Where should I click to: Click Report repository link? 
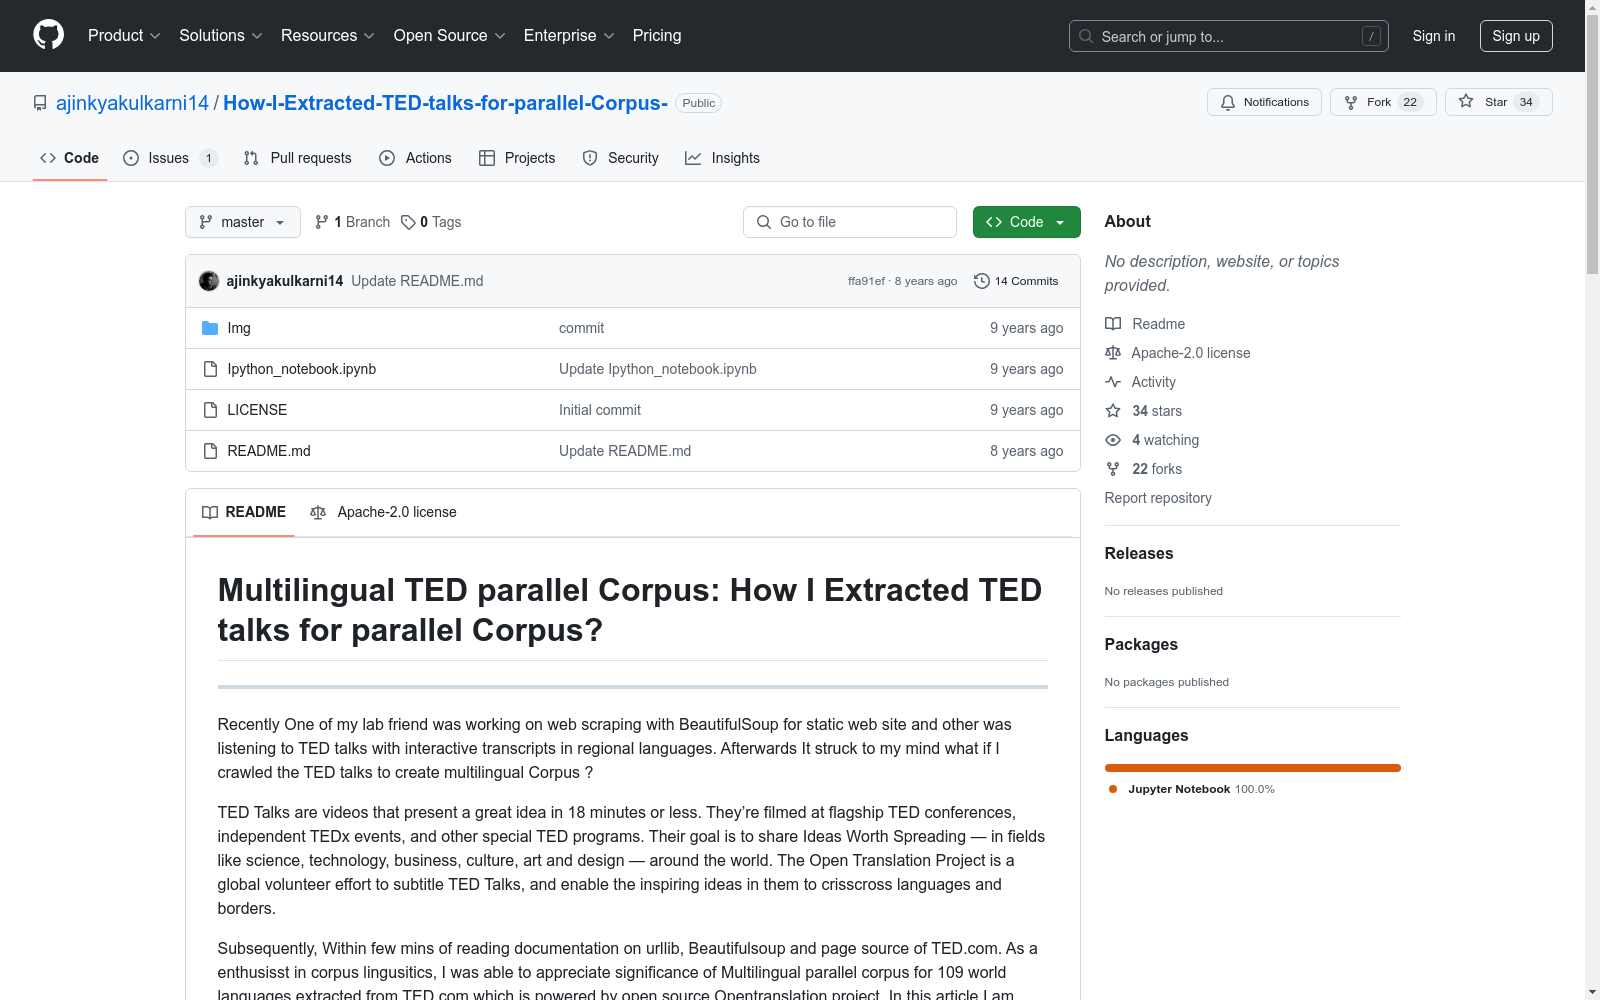point(1158,498)
